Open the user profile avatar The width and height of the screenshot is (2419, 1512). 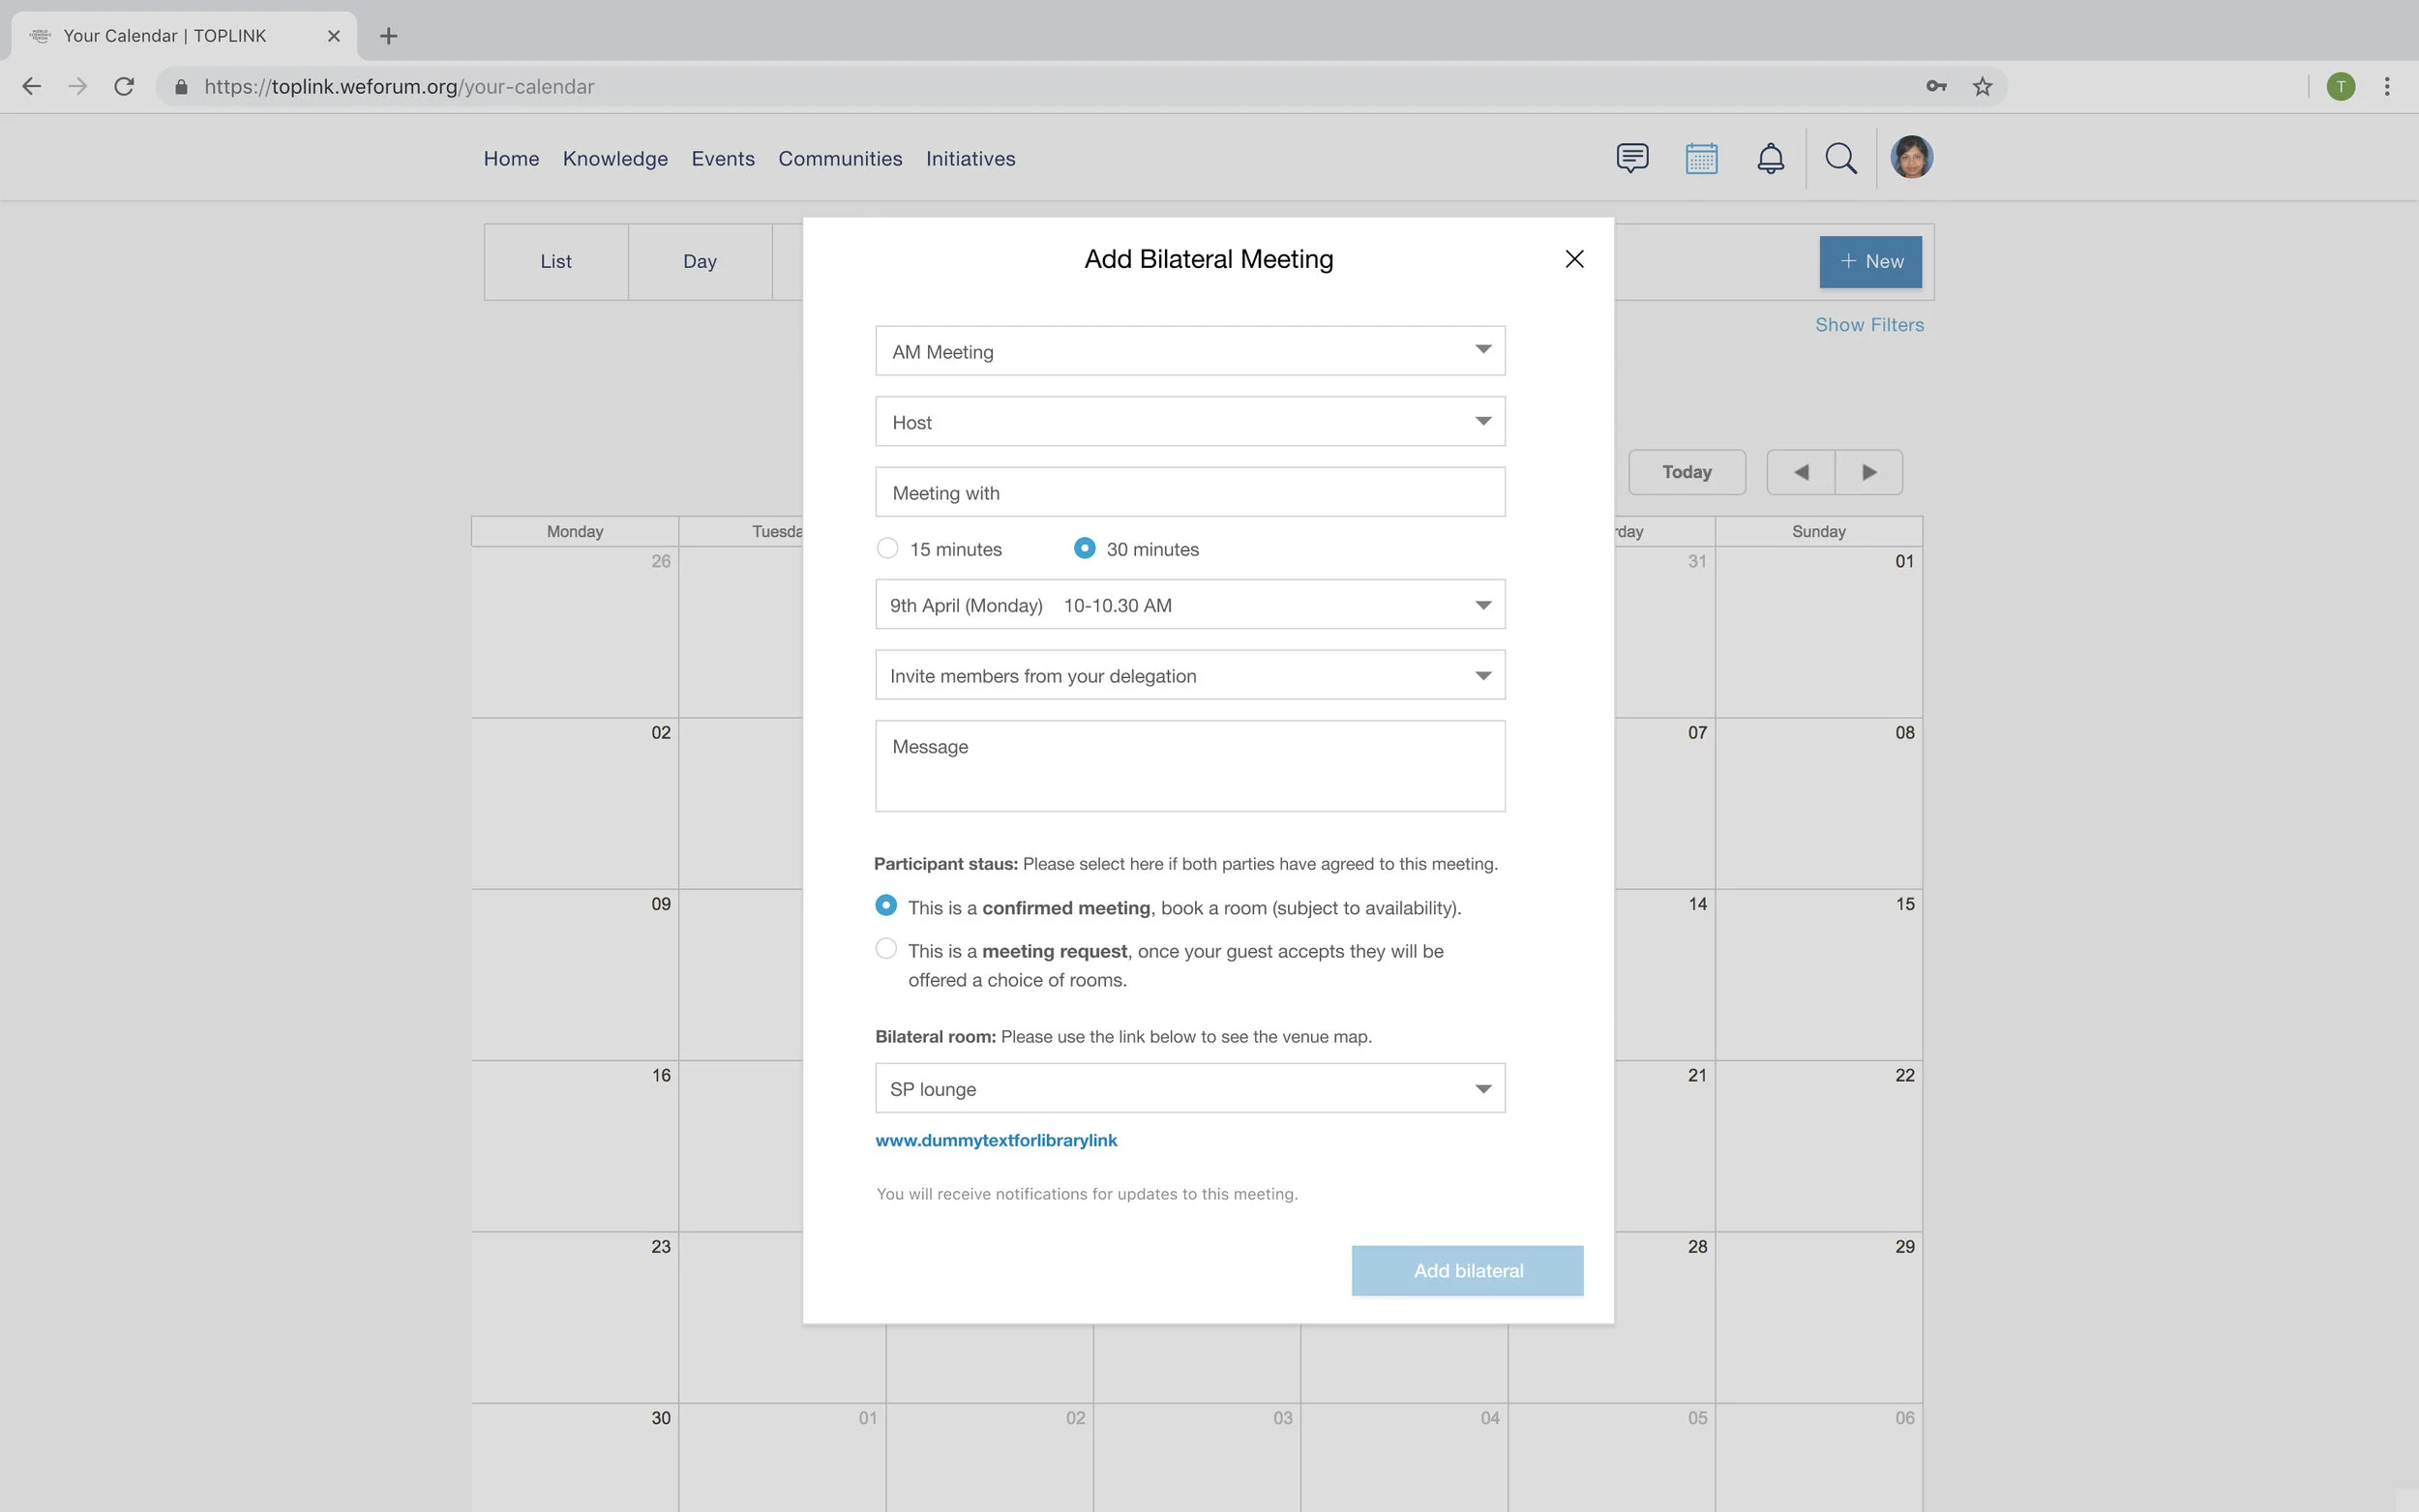1910,158
